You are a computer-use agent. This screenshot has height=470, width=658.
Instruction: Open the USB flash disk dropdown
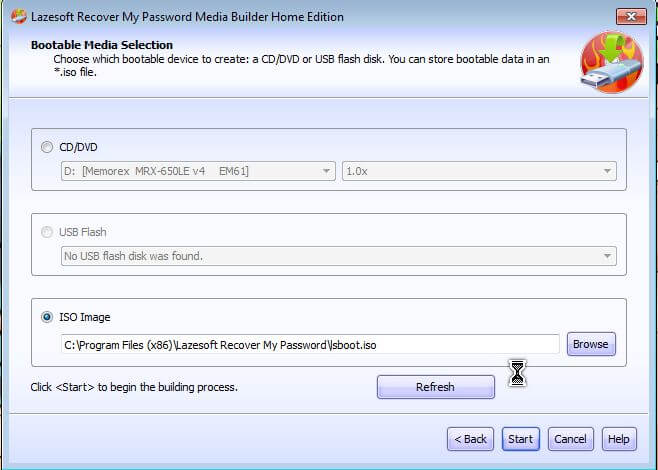click(x=339, y=256)
